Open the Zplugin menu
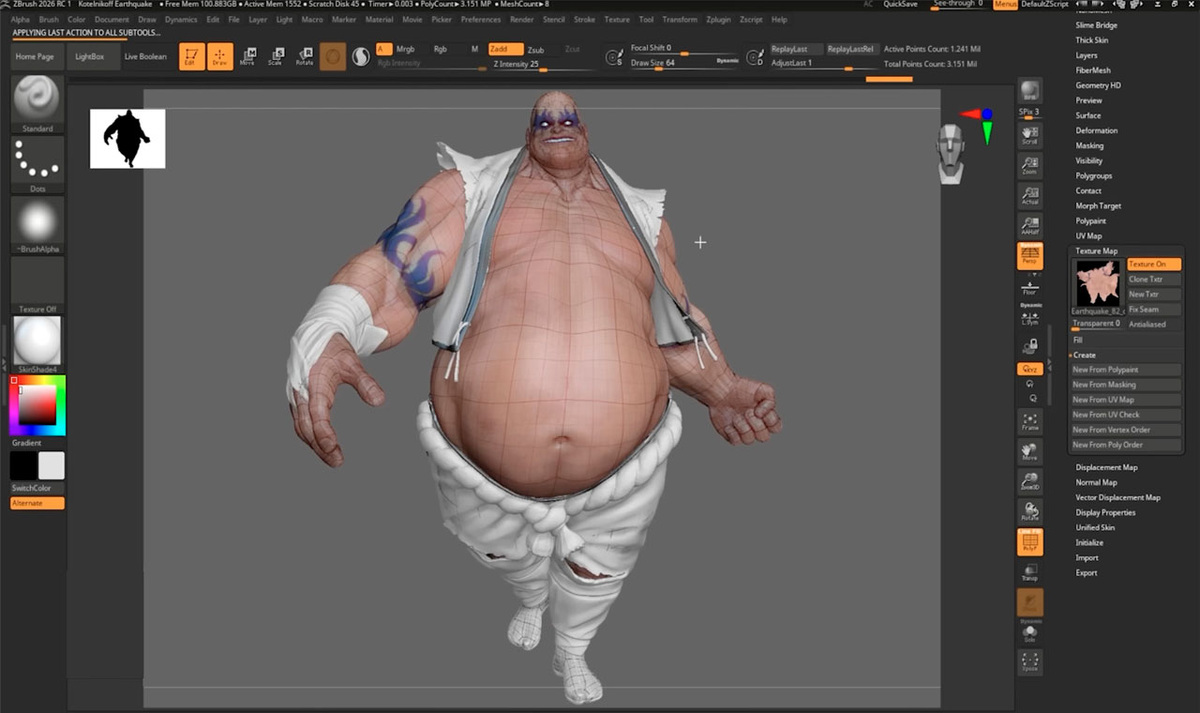The image size is (1200, 713). (x=717, y=19)
